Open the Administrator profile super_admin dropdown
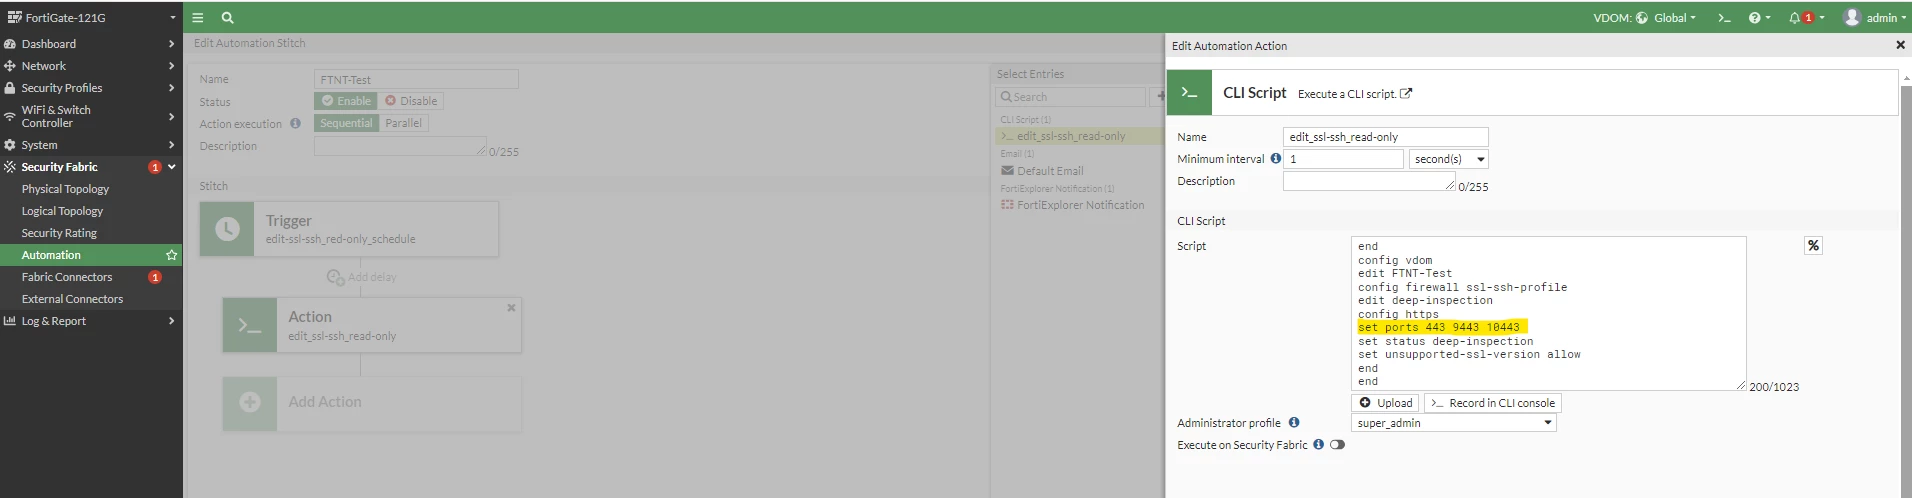 coord(1453,423)
